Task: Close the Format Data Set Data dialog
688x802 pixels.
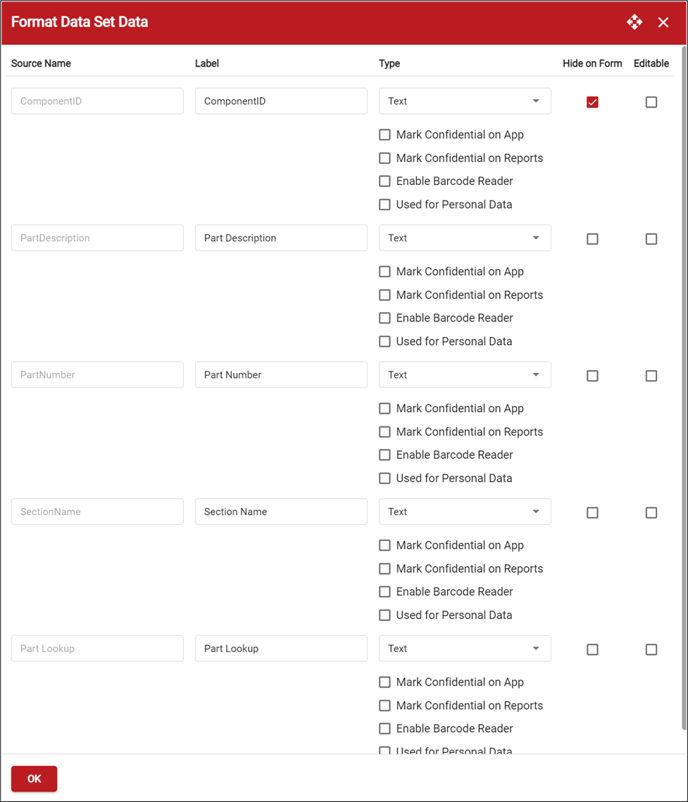Action: 663,23
